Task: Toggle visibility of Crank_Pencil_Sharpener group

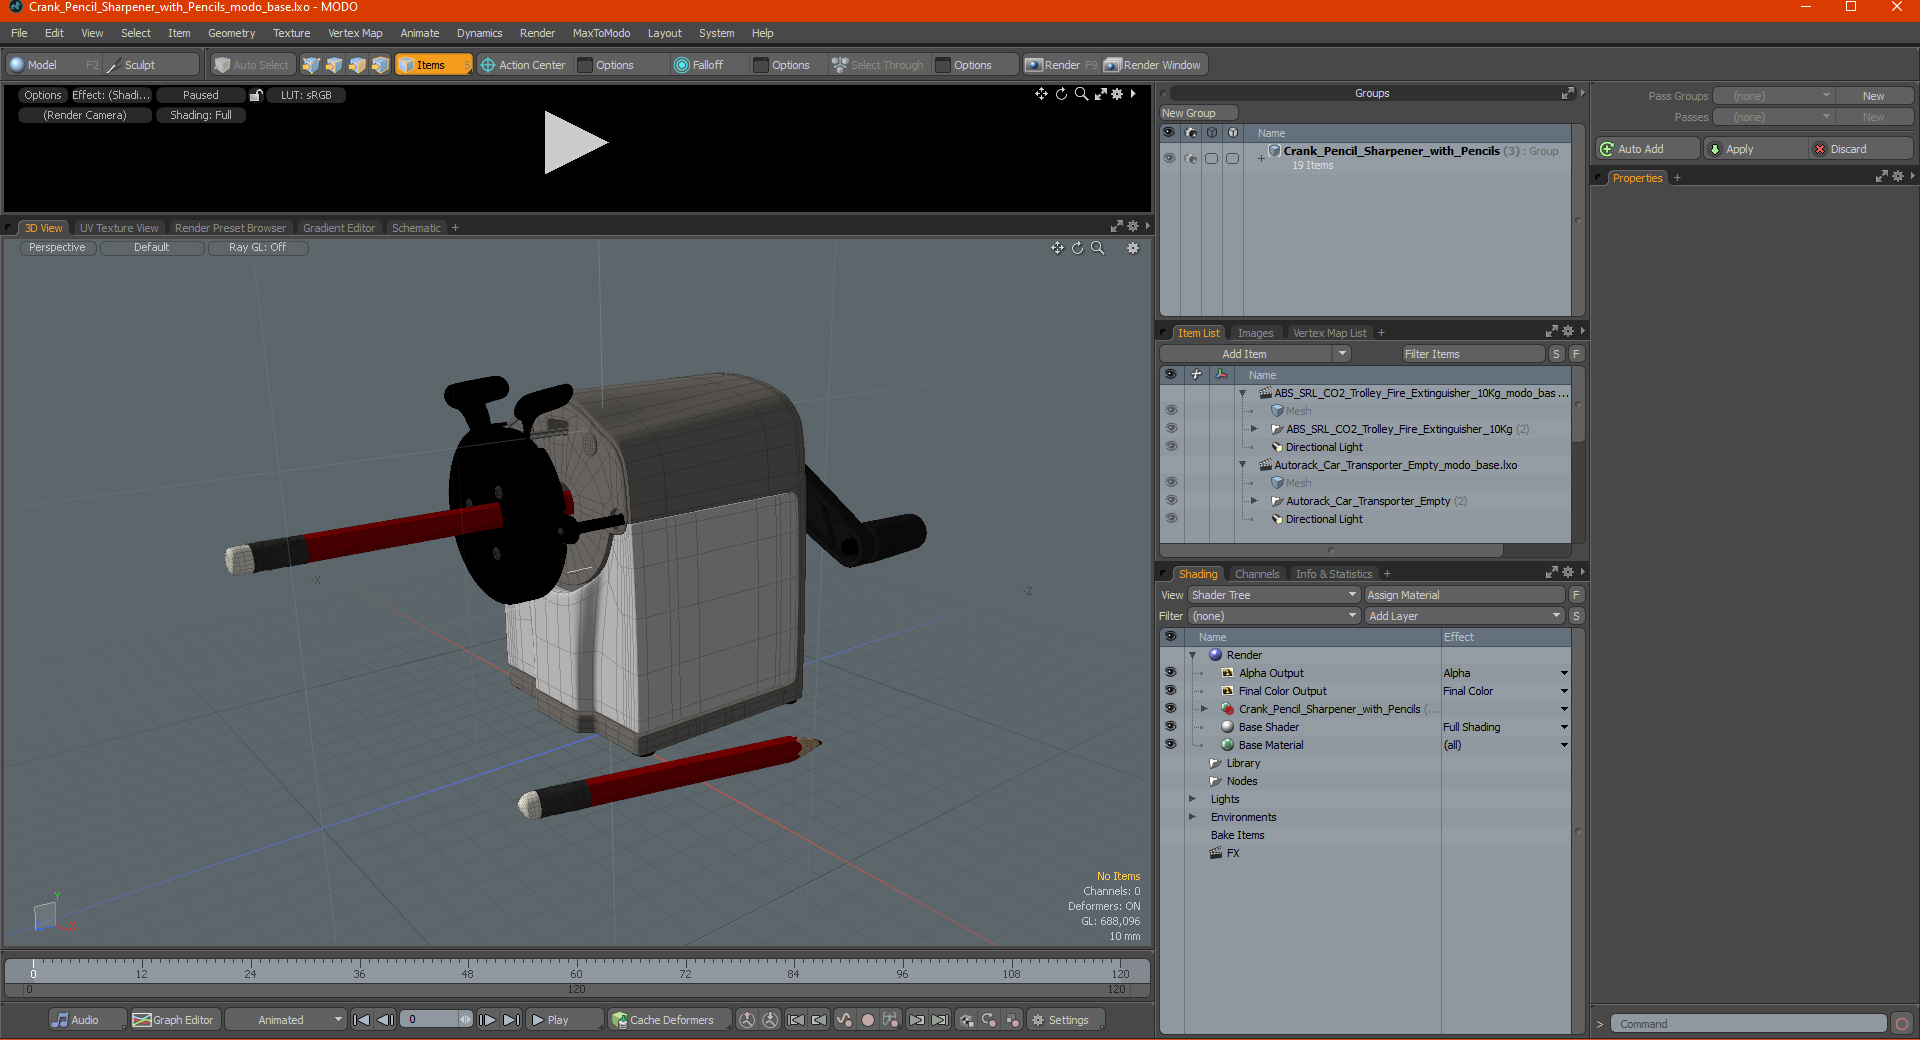Action: coord(1169,158)
